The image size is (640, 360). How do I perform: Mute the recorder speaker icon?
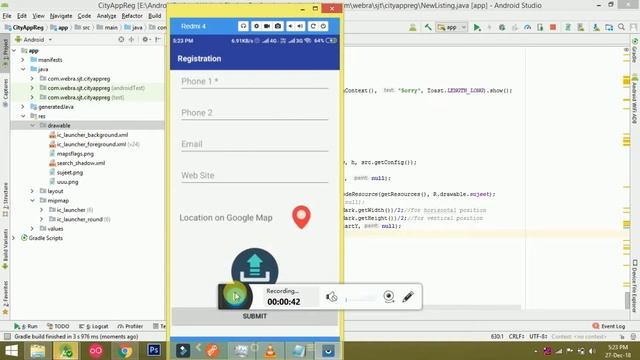pos(331,297)
